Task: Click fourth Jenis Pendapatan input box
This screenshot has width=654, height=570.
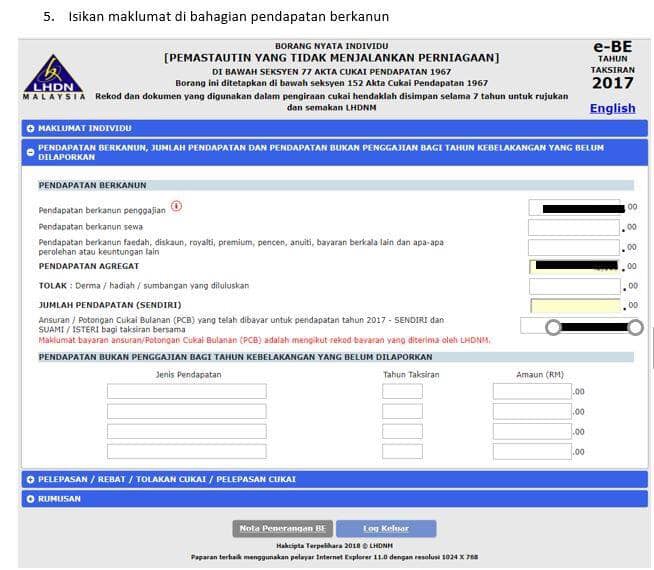Action: coord(186,451)
